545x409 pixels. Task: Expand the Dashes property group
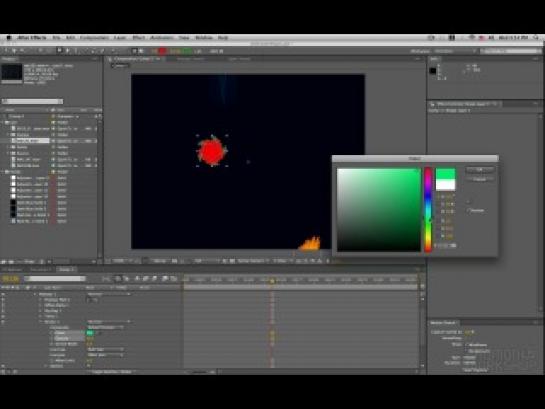pyautogui.click(x=46, y=366)
